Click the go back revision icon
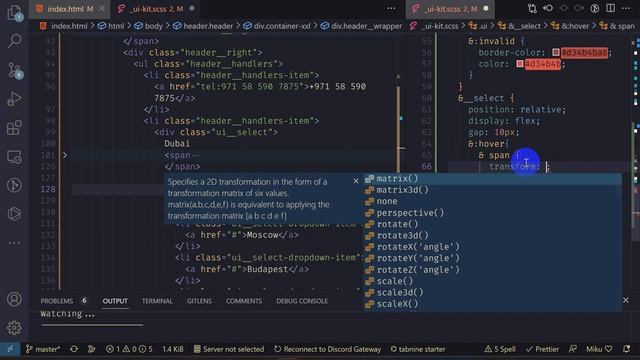The image size is (640, 360). [x=548, y=8]
